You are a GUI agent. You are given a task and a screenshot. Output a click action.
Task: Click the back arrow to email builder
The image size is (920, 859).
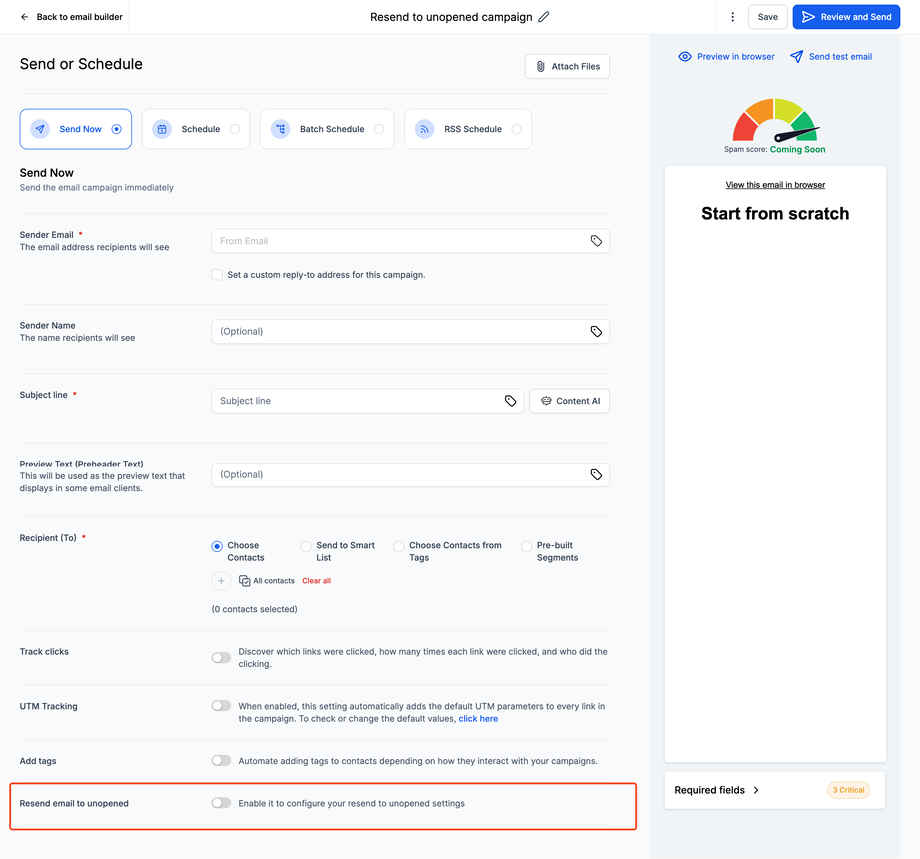[x=25, y=17]
